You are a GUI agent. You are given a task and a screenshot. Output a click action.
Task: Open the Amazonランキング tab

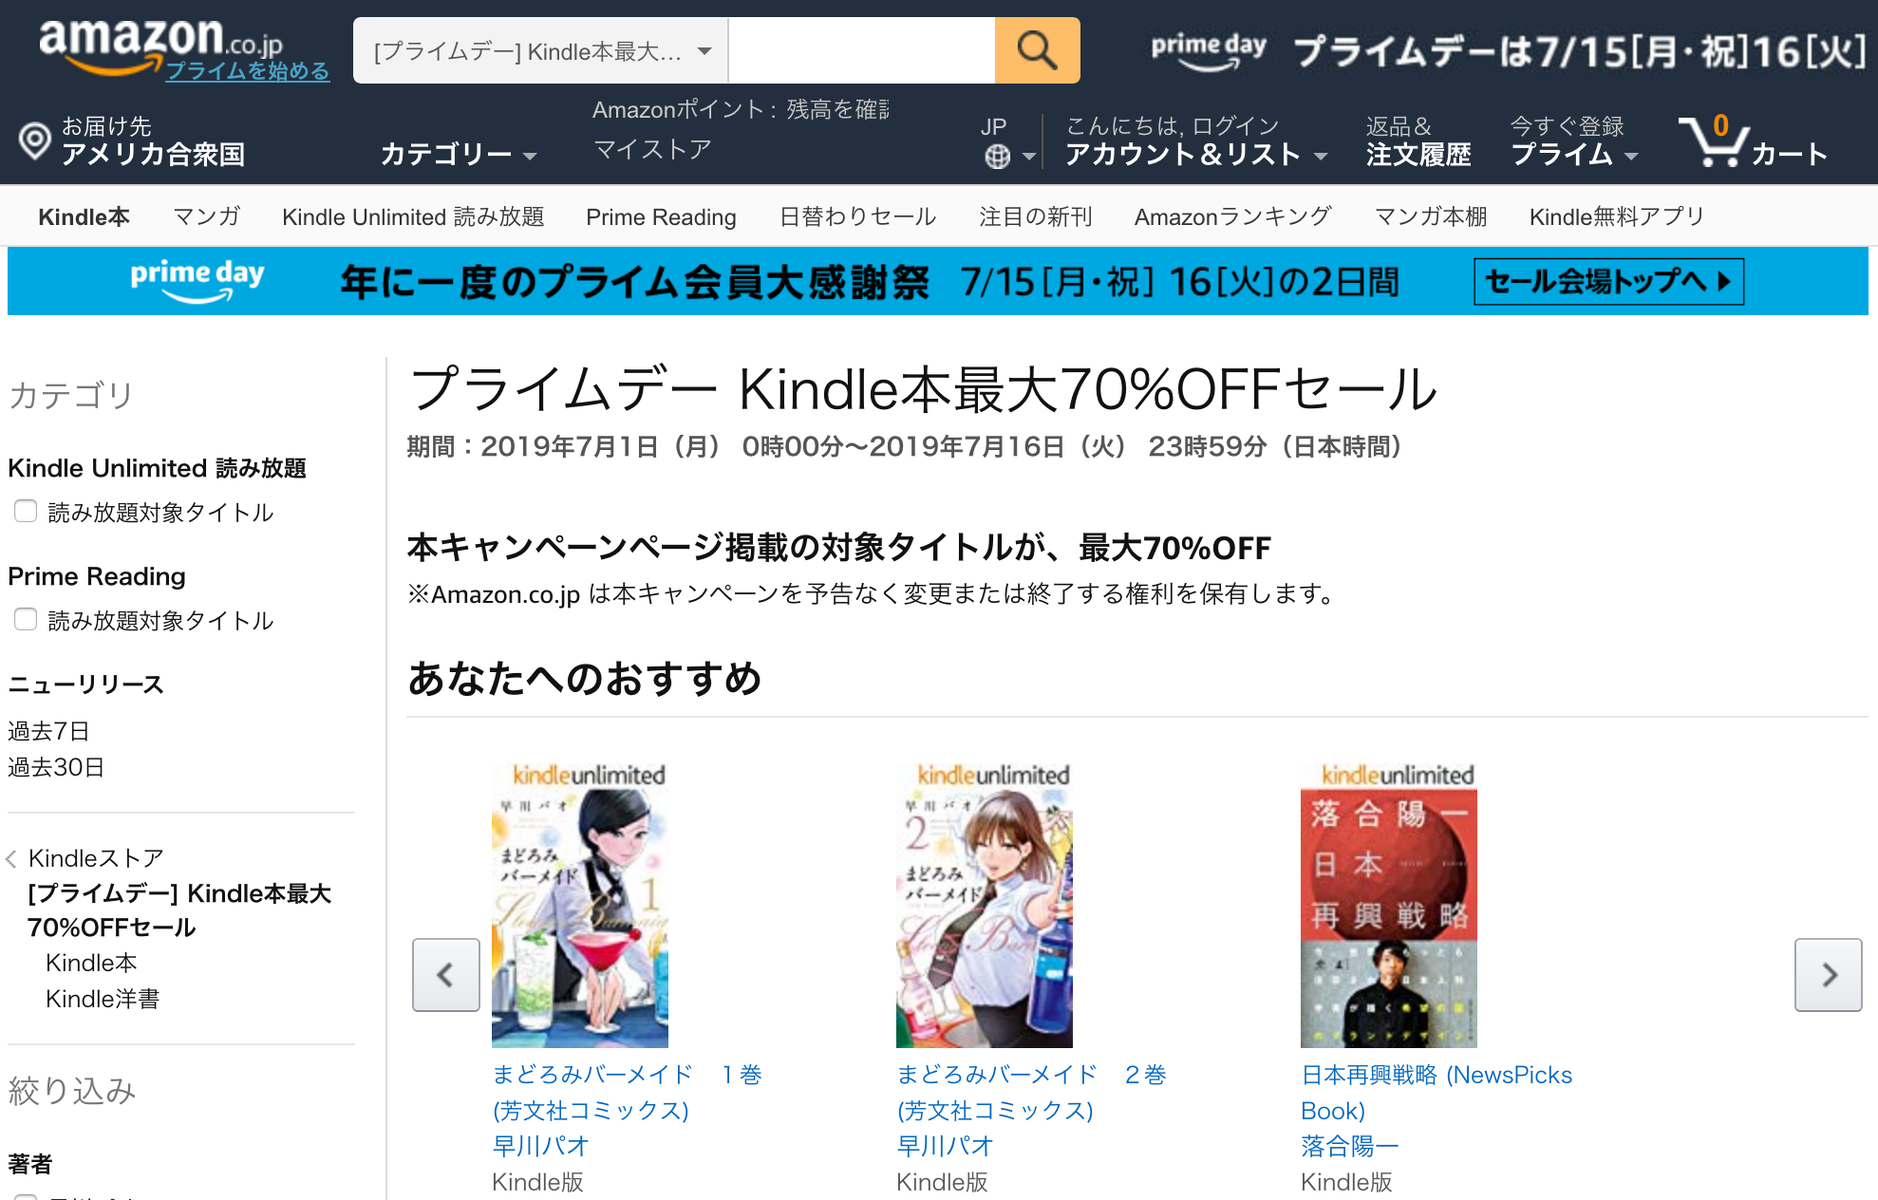pyautogui.click(x=1232, y=217)
